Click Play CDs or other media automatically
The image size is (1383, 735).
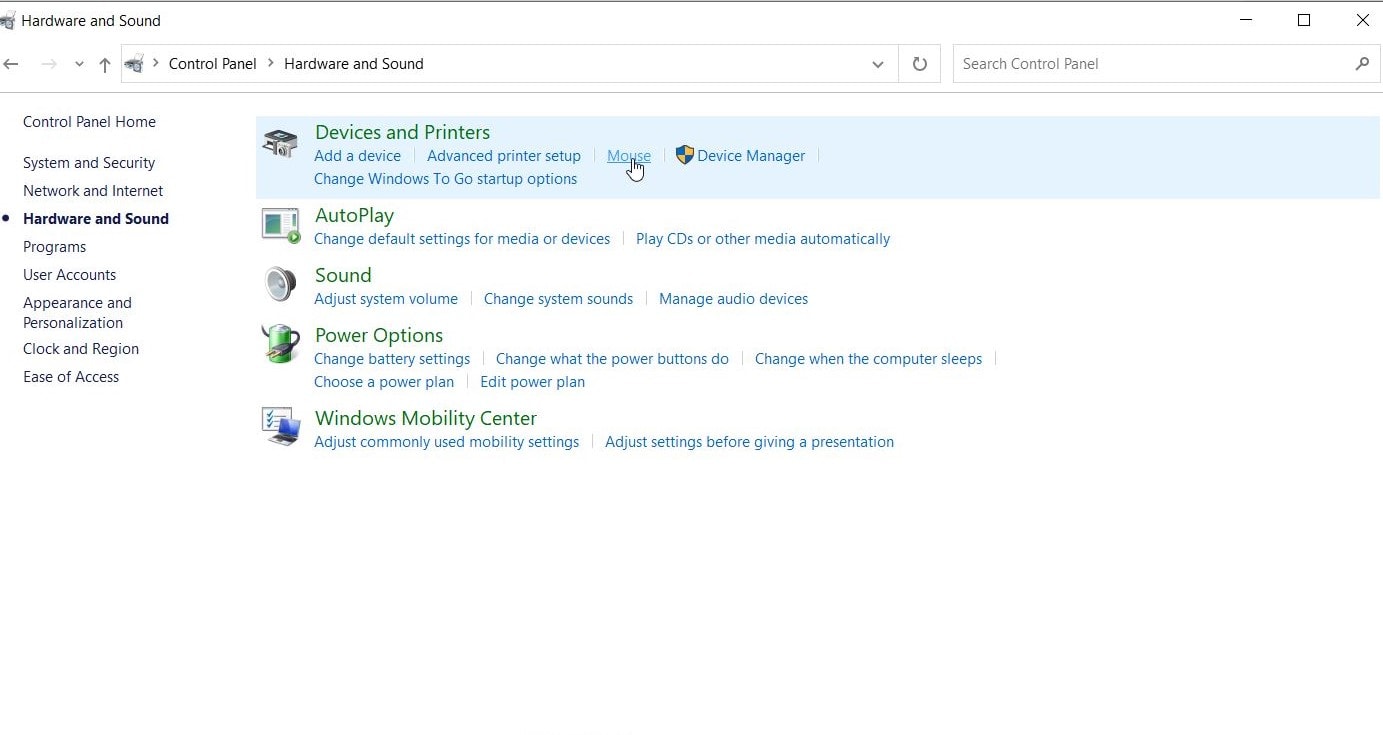pos(763,239)
